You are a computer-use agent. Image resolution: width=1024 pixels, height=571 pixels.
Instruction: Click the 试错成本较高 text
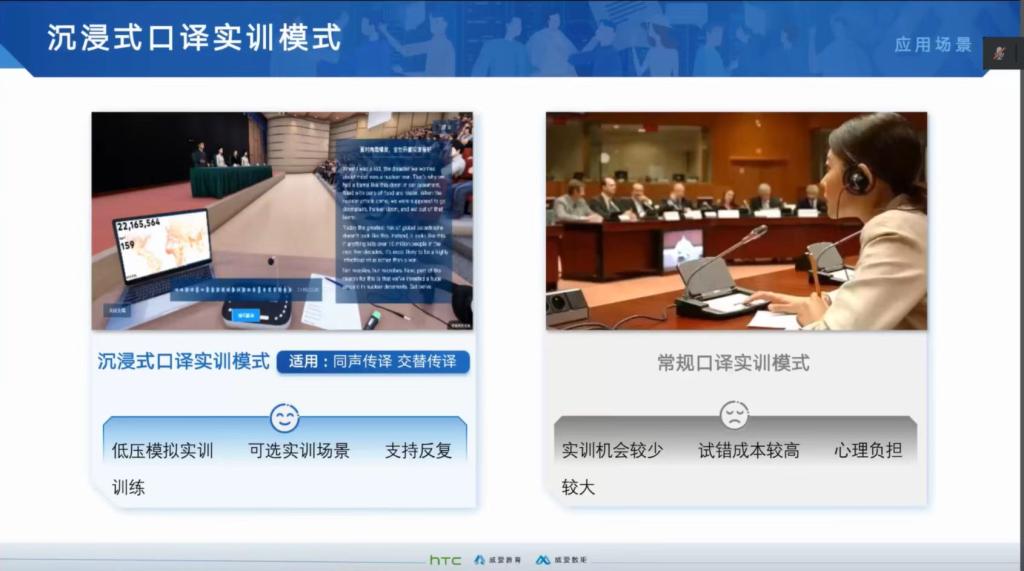click(749, 451)
